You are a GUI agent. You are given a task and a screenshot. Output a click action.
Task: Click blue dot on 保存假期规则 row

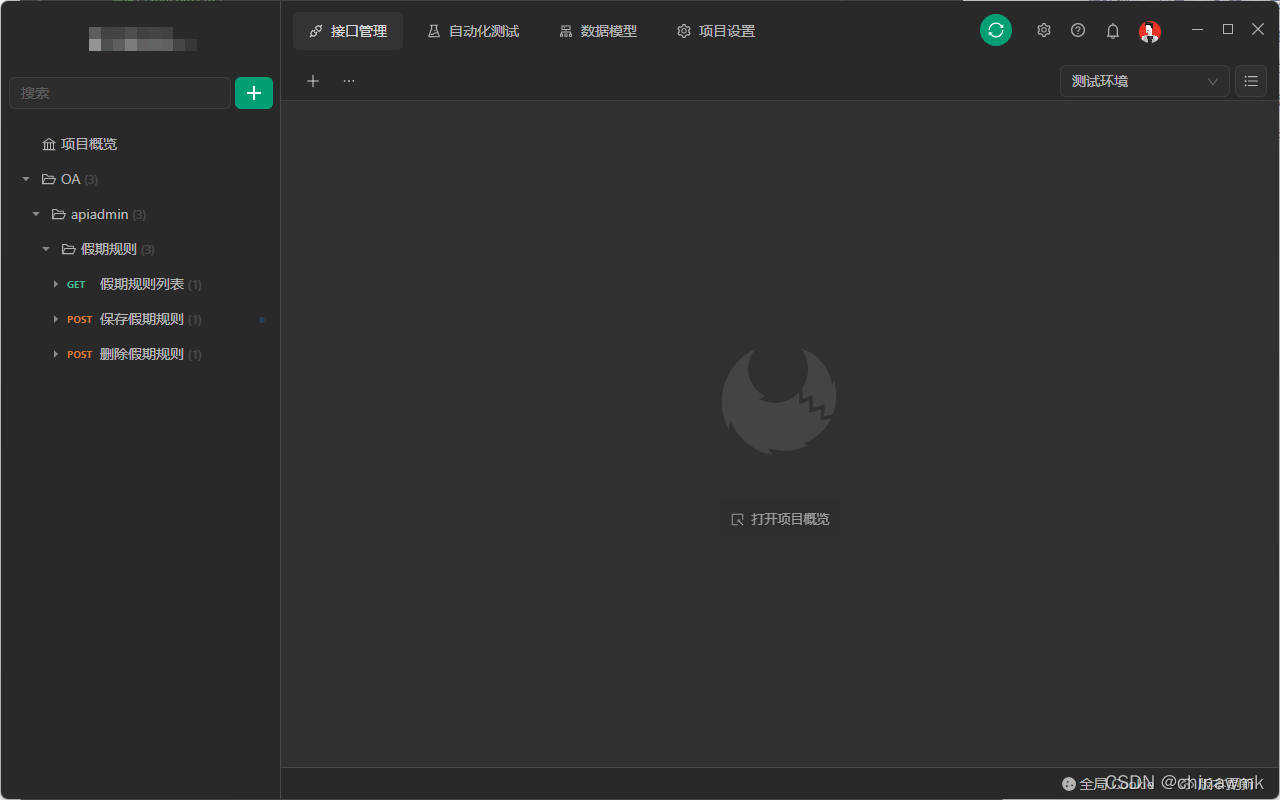tap(262, 320)
